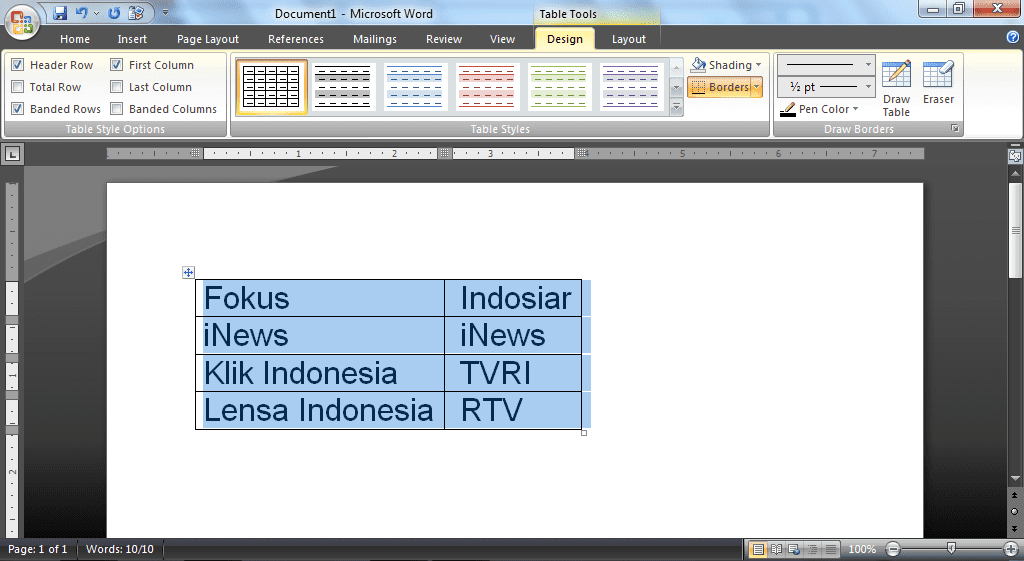Apply the black Light Shading table style
The width and height of the screenshot is (1024, 561).
[x=343, y=87]
